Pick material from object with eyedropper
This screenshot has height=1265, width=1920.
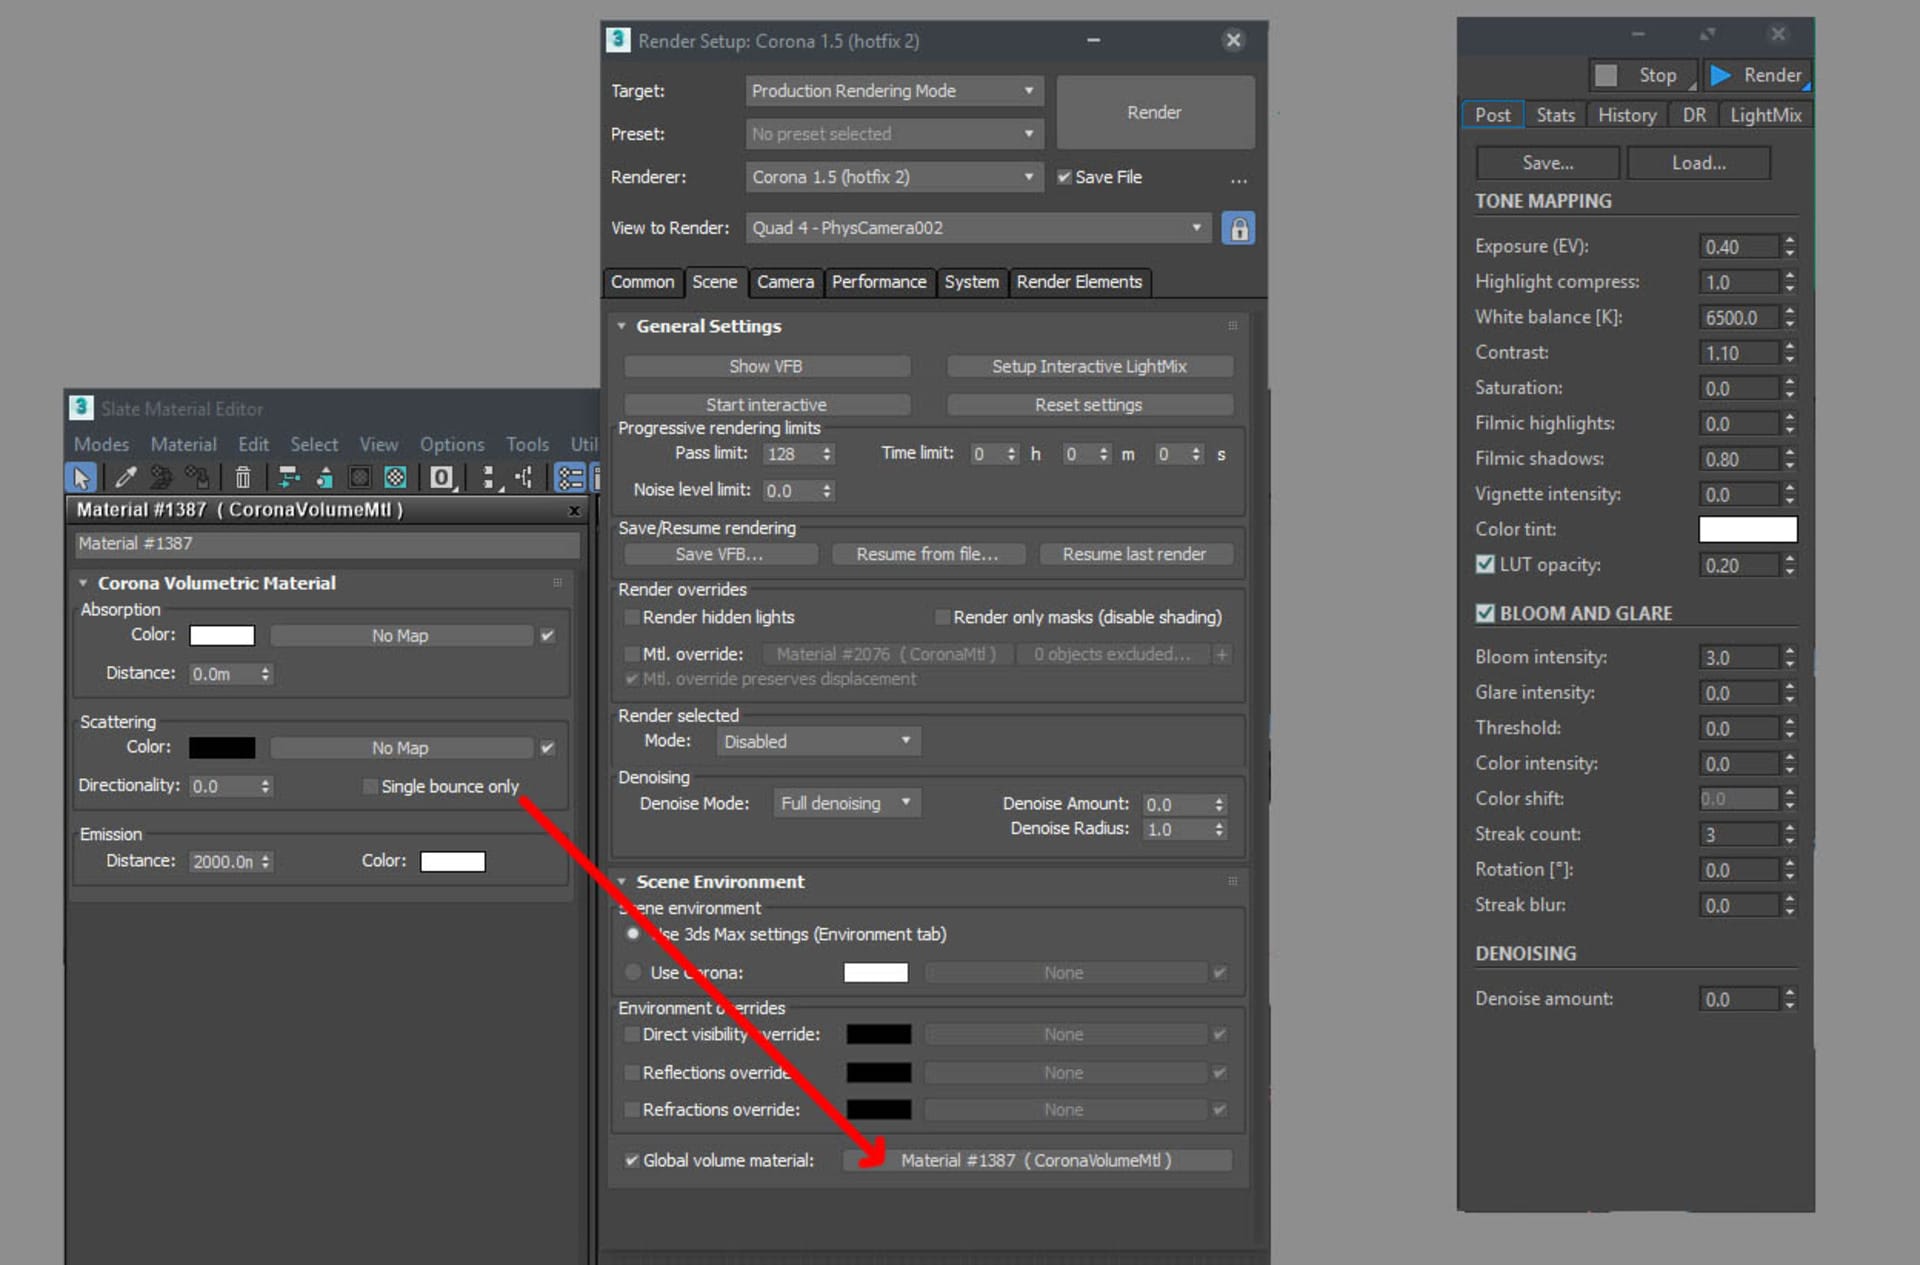(126, 478)
